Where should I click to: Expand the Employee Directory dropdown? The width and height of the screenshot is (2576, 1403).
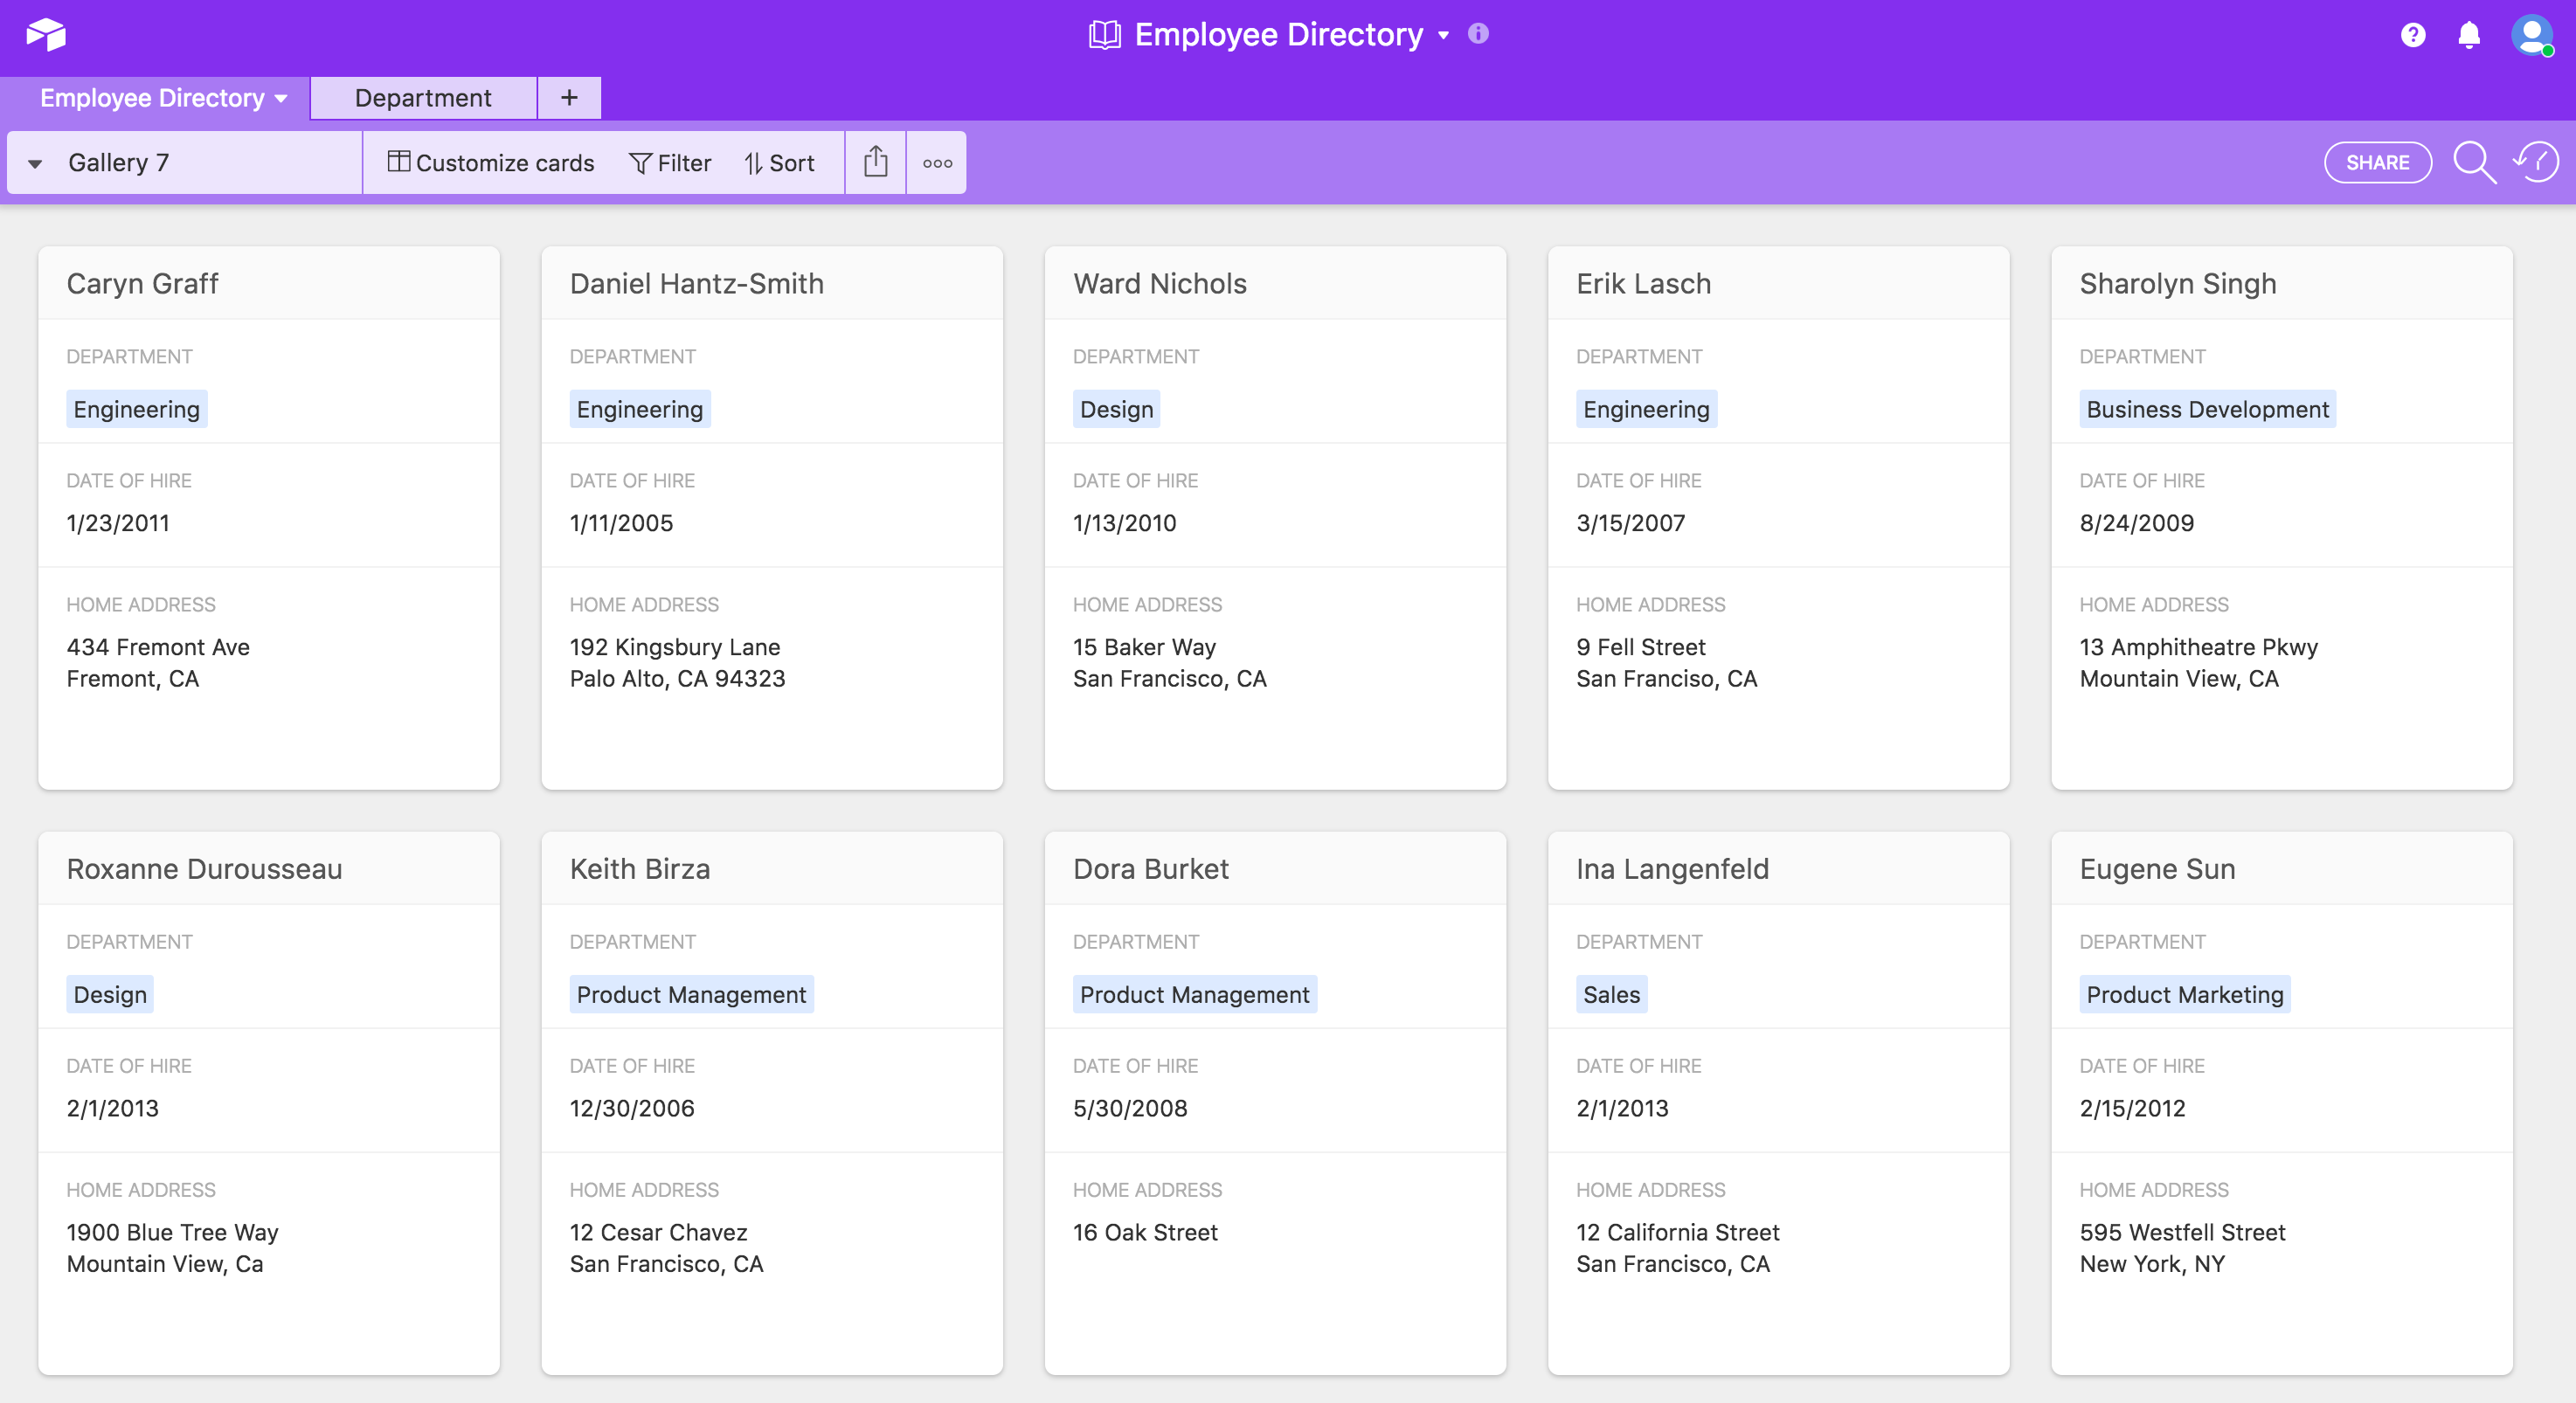click(280, 97)
